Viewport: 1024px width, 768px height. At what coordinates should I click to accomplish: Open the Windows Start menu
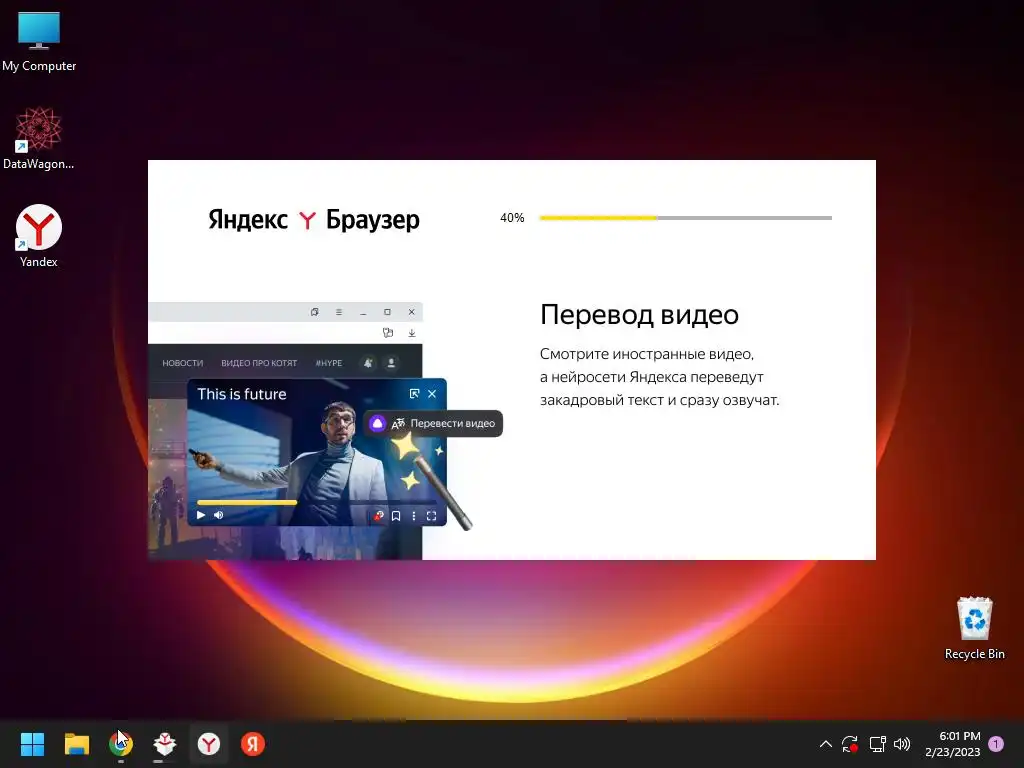pos(32,744)
